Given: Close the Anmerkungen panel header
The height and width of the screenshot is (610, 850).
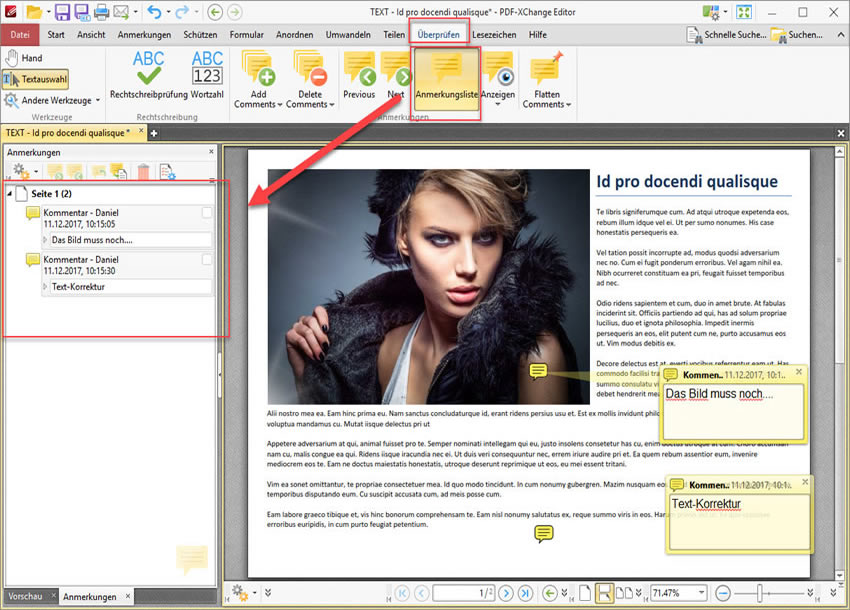Looking at the screenshot, I should click(x=211, y=152).
